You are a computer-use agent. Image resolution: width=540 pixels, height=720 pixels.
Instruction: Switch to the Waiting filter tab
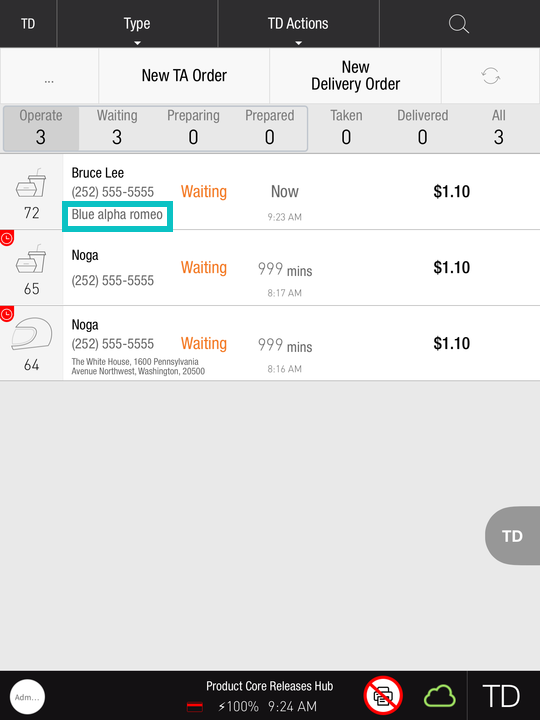pos(117,128)
